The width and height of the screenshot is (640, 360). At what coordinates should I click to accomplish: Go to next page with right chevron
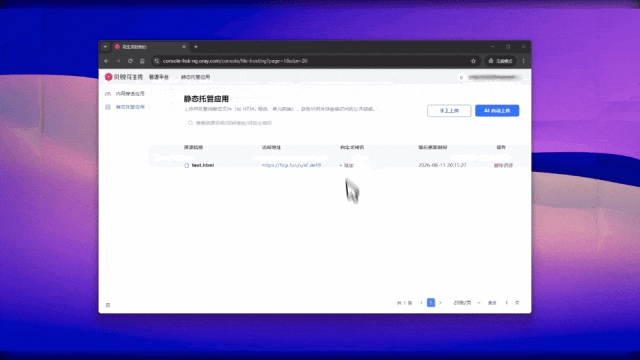(440, 303)
